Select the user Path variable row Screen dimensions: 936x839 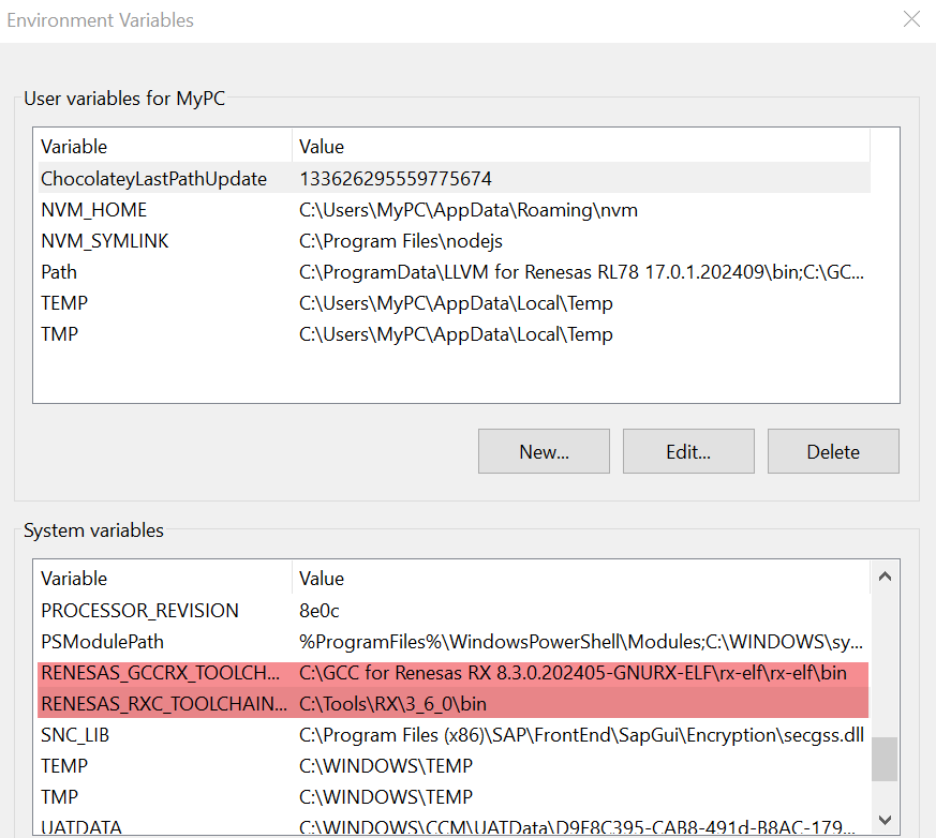(x=454, y=272)
